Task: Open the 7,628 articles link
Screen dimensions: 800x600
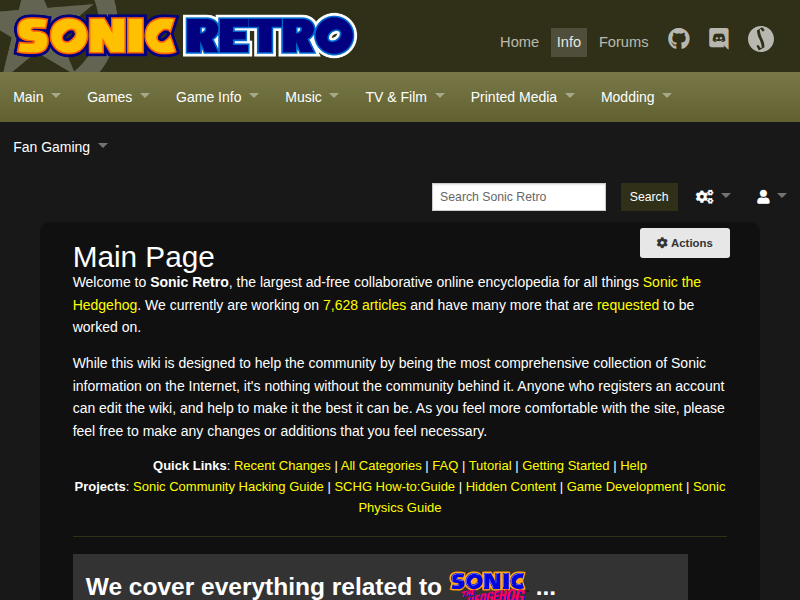Action: click(363, 305)
